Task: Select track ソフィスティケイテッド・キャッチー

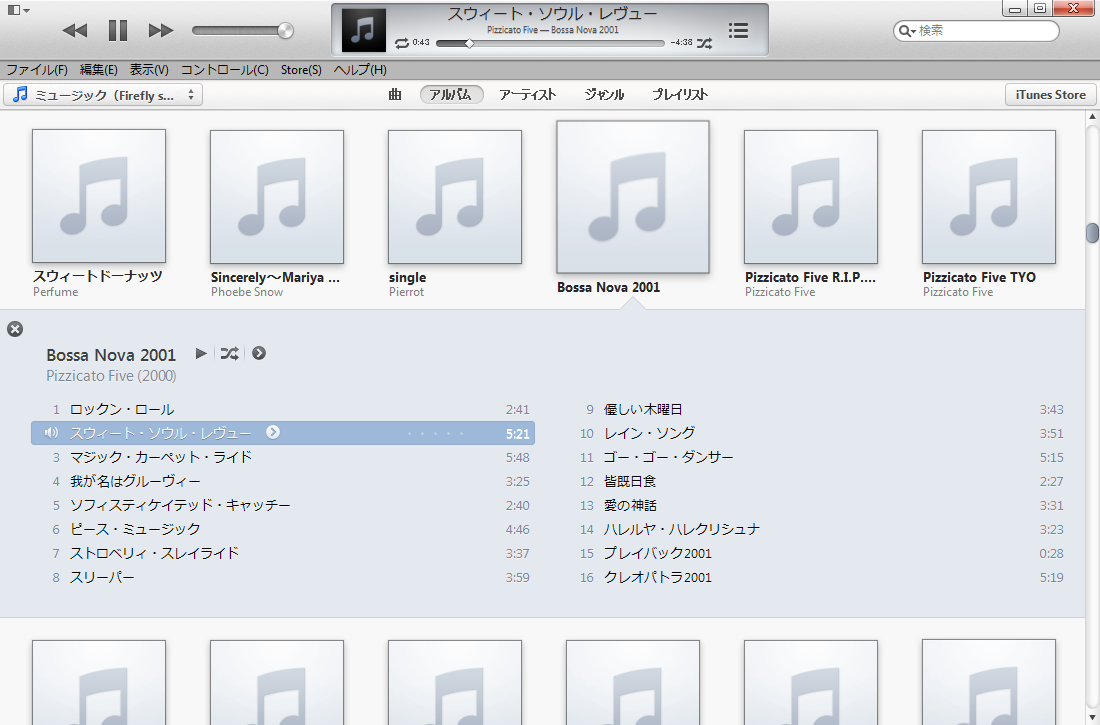Action: pos(283,505)
